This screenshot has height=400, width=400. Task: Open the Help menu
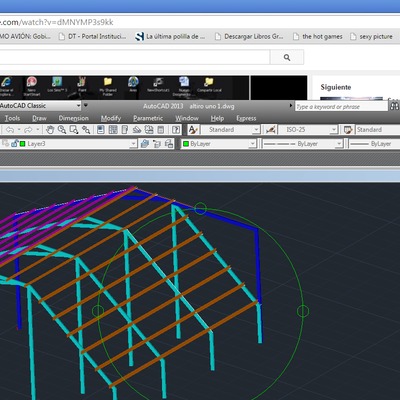[217, 118]
